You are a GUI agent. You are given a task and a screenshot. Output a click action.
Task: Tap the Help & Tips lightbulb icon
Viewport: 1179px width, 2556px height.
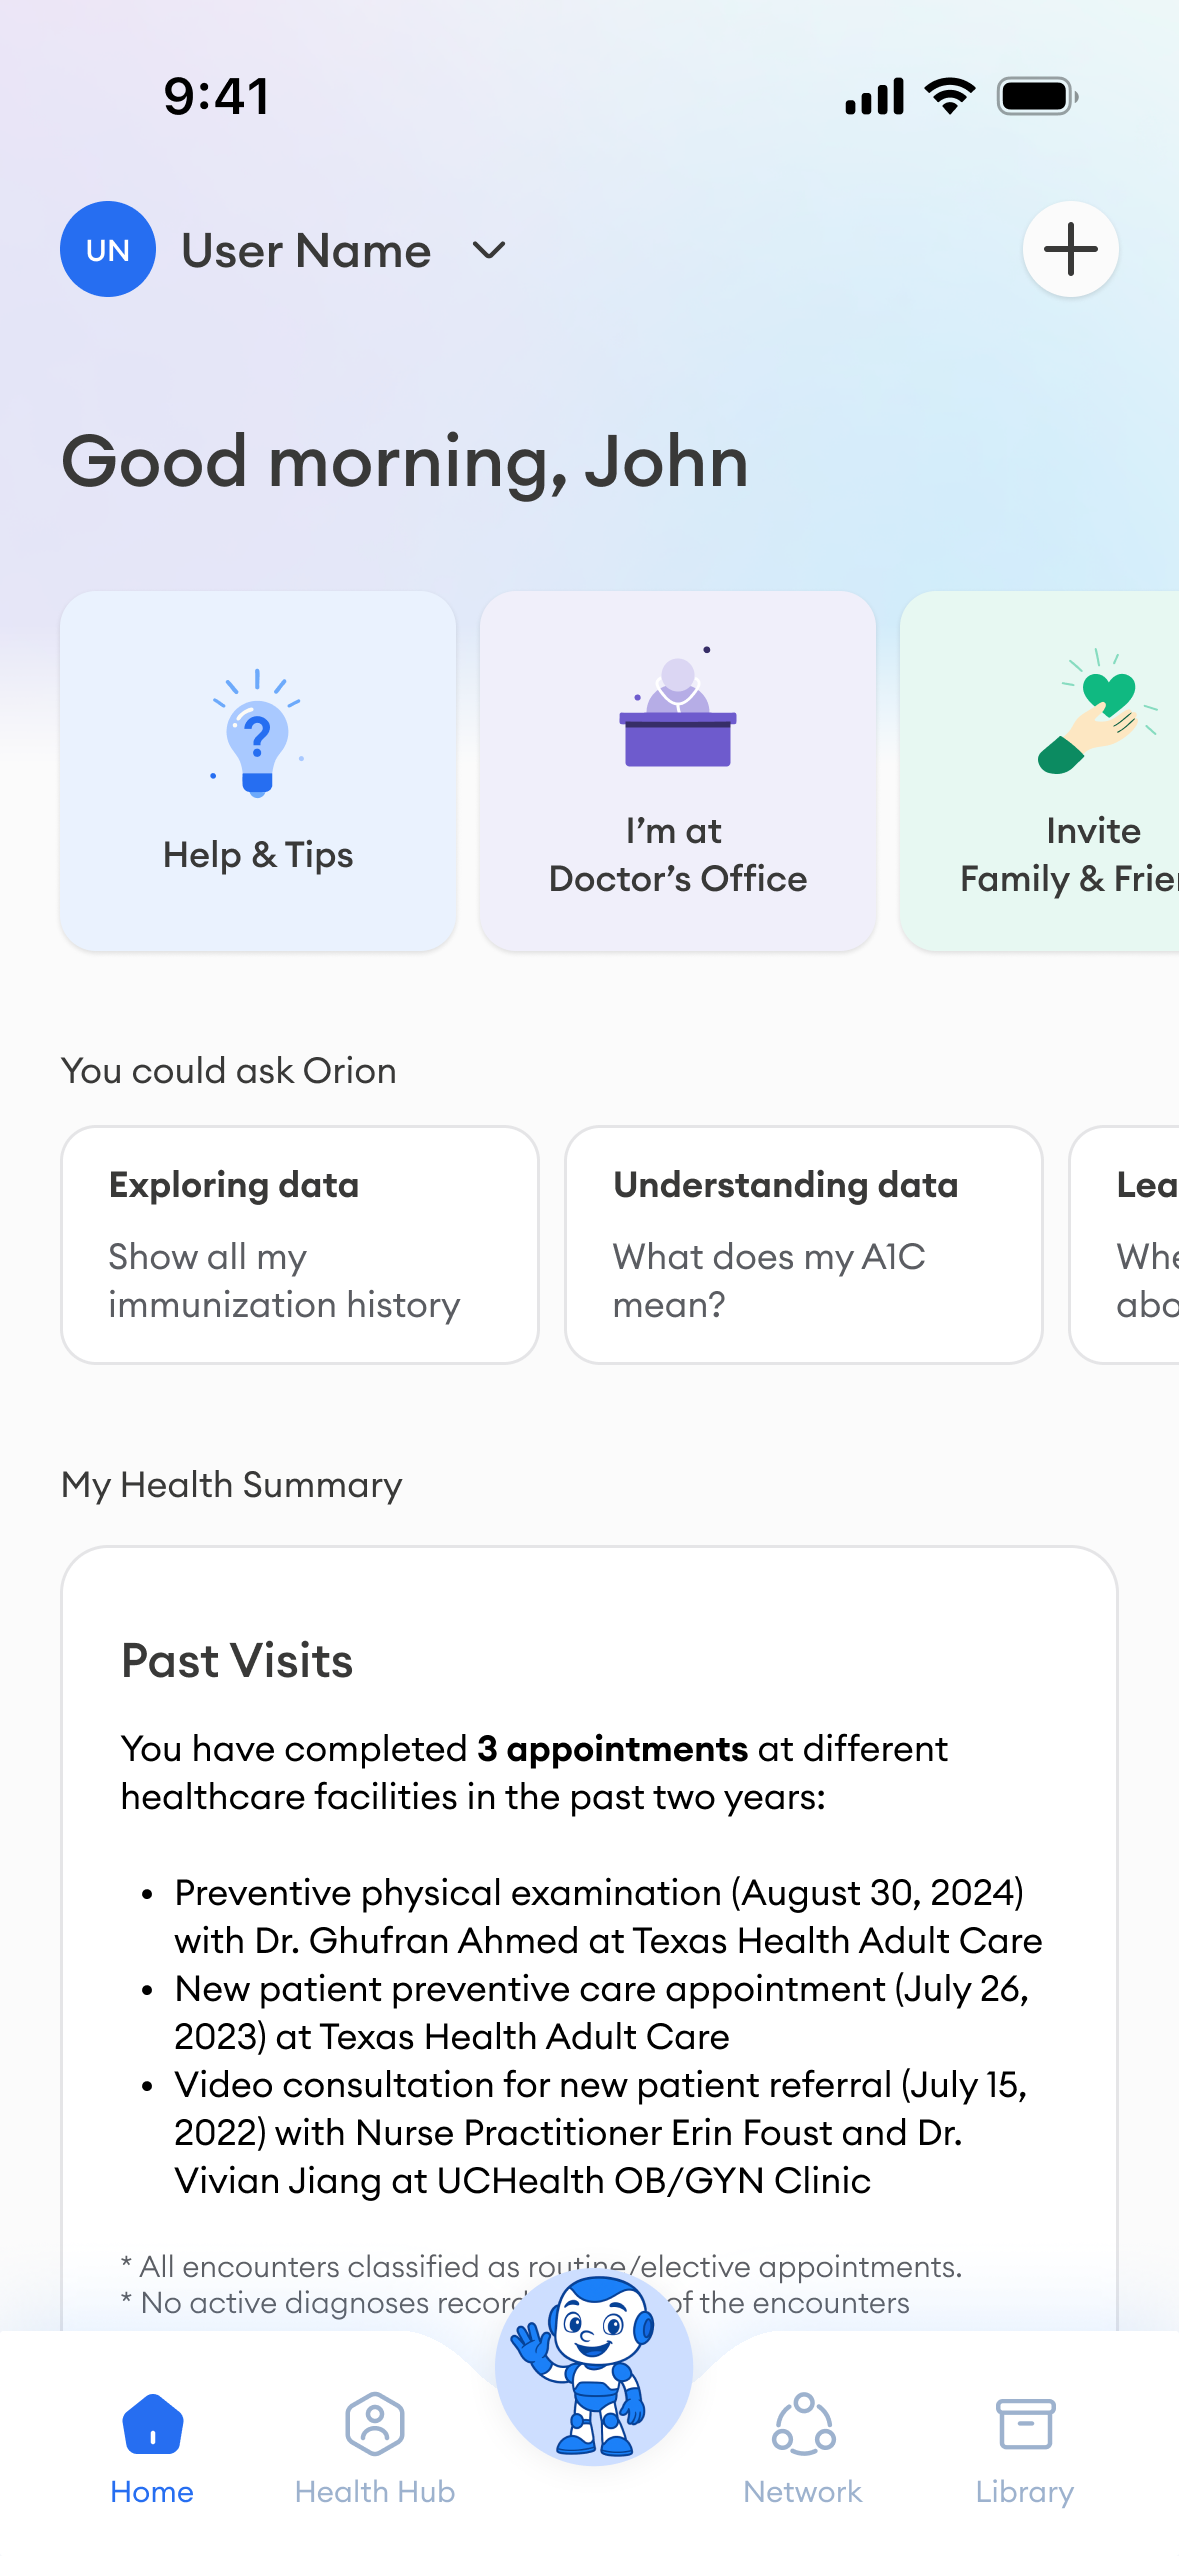click(257, 733)
